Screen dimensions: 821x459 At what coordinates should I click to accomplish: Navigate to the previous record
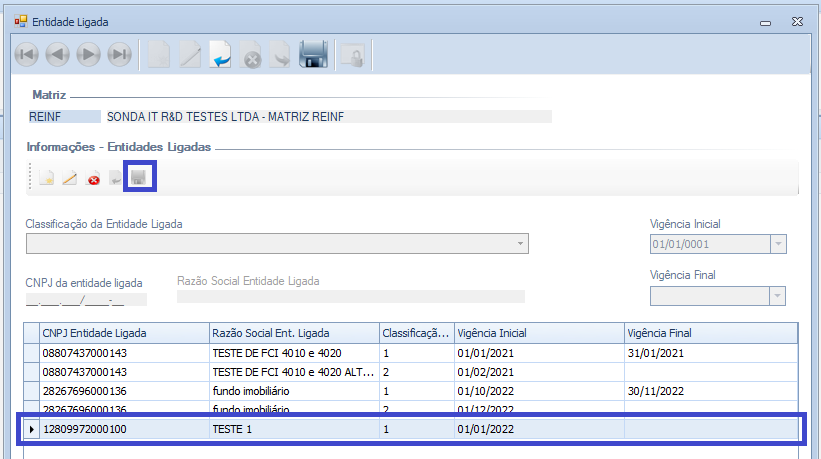(57, 56)
